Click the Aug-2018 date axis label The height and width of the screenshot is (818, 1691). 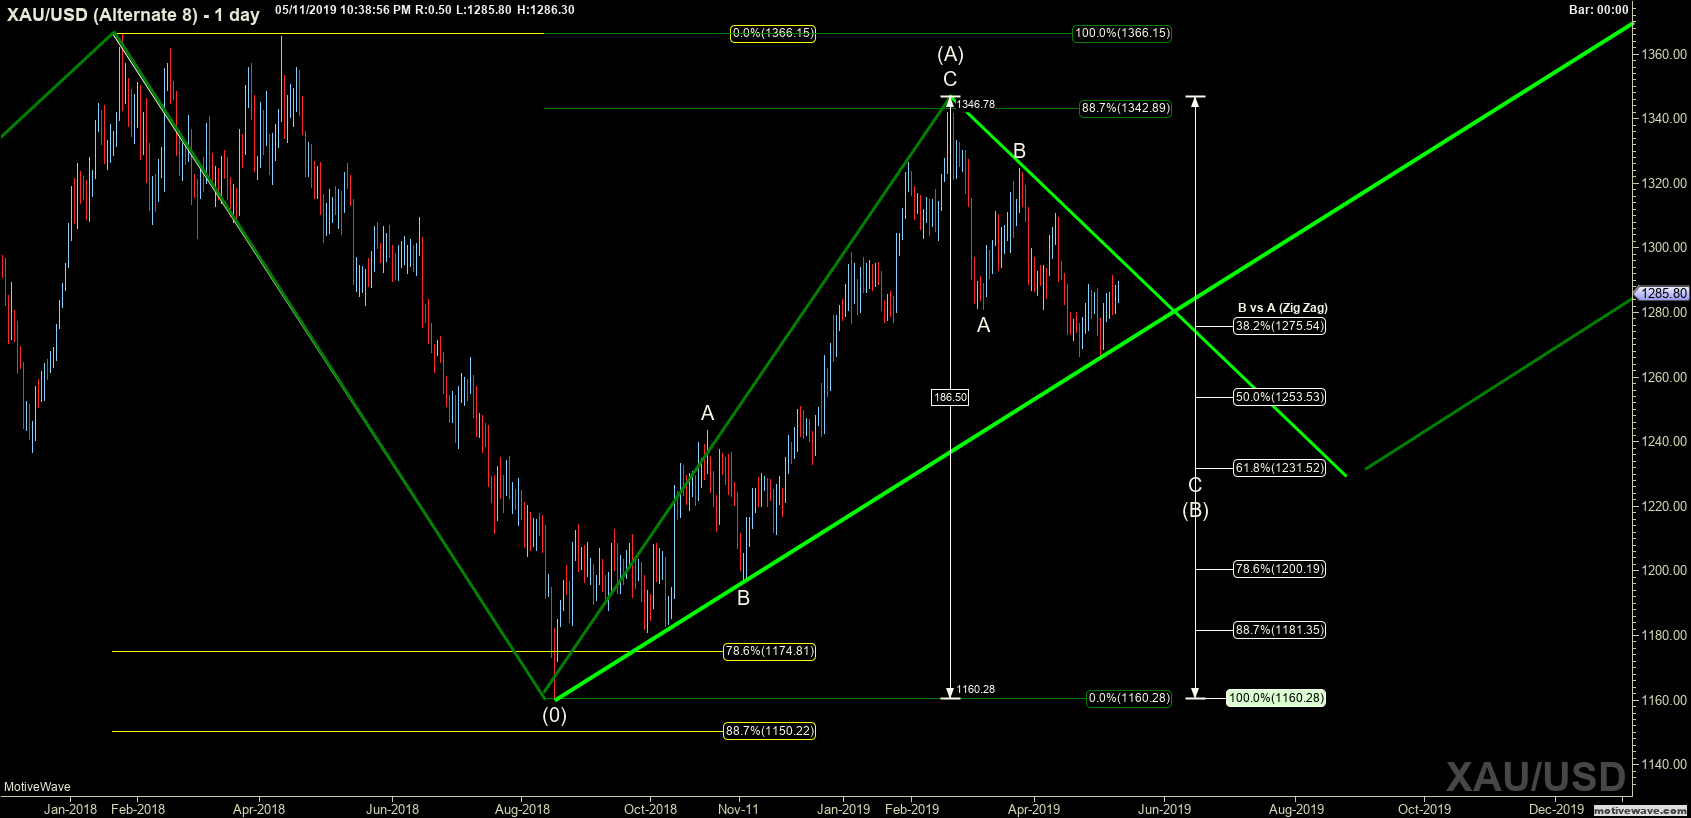coord(522,809)
